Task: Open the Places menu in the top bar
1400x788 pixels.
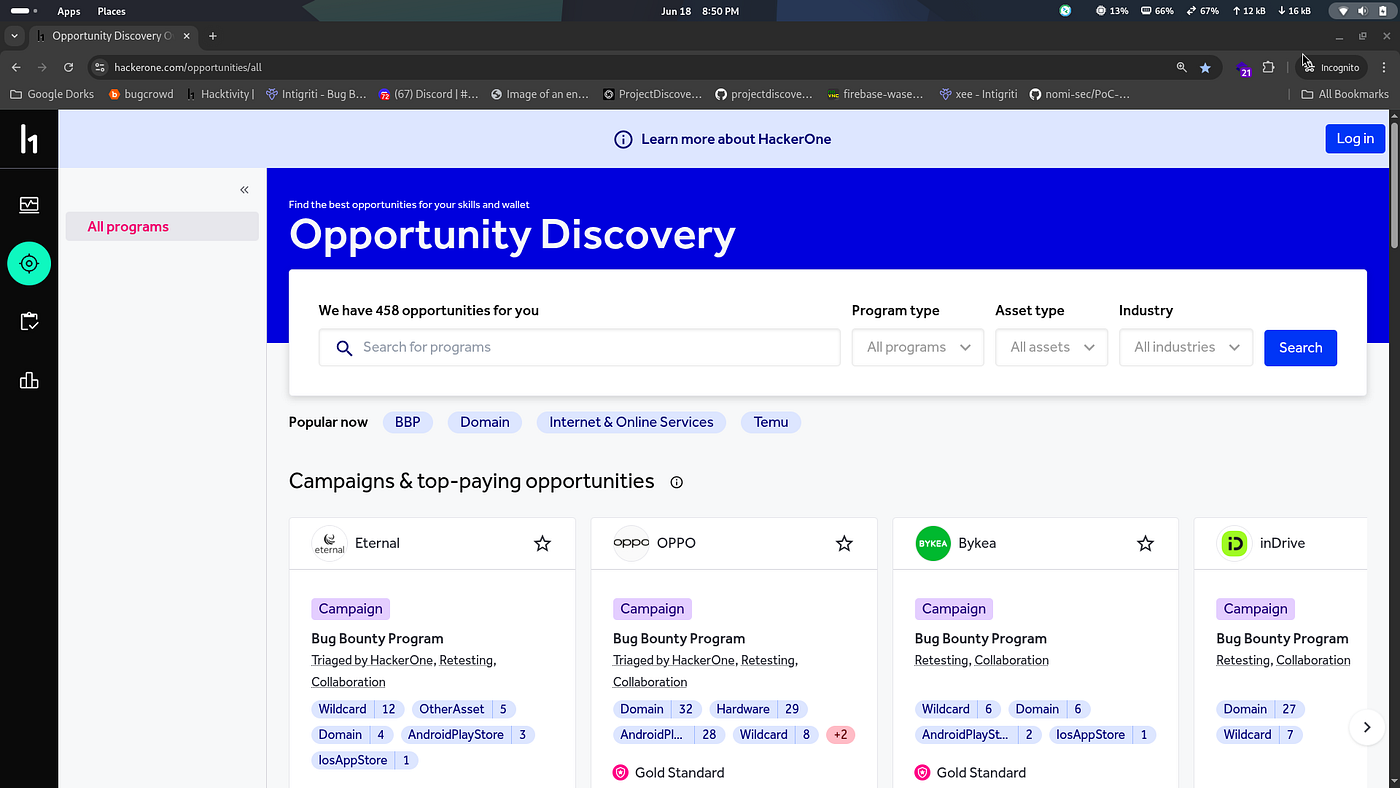Action: [111, 11]
